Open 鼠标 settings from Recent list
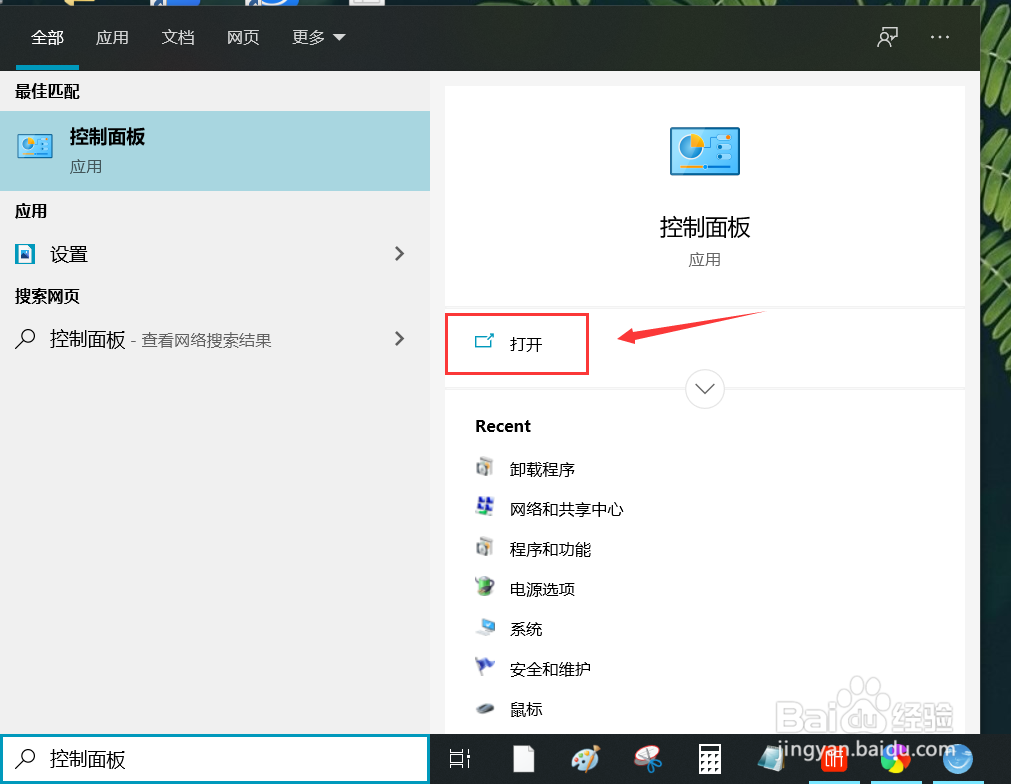This screenshot has height=784, width=1011. pyautogui.click(x=525, y=708)
